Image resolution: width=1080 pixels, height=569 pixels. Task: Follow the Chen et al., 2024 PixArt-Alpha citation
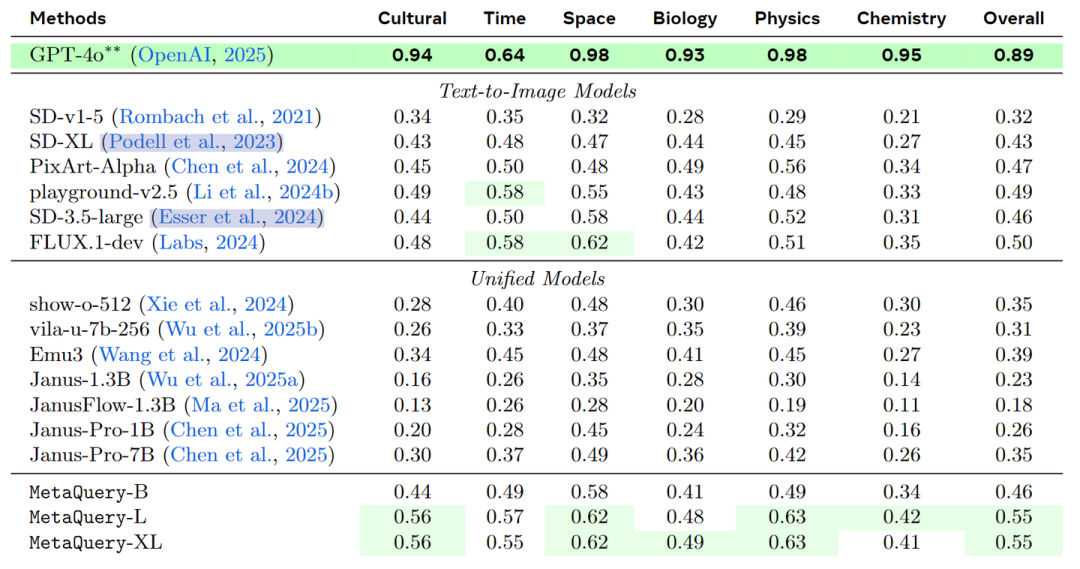pos(249,167)
